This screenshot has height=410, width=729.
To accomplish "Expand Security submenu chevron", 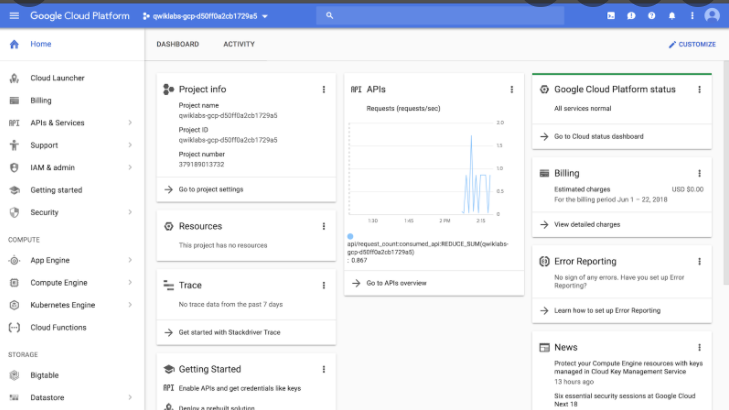I will (x=130, y=212).
